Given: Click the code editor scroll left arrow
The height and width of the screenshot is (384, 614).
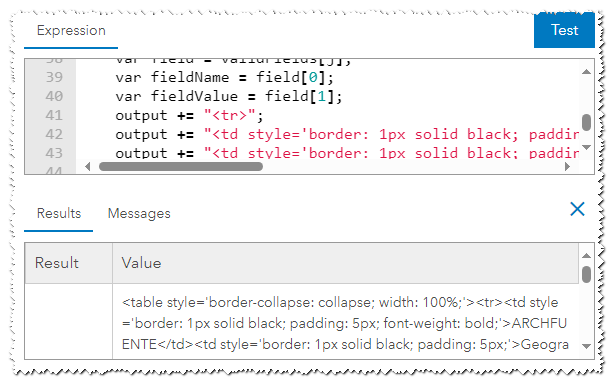Looking at the screenshot, I should coord(88,167).
